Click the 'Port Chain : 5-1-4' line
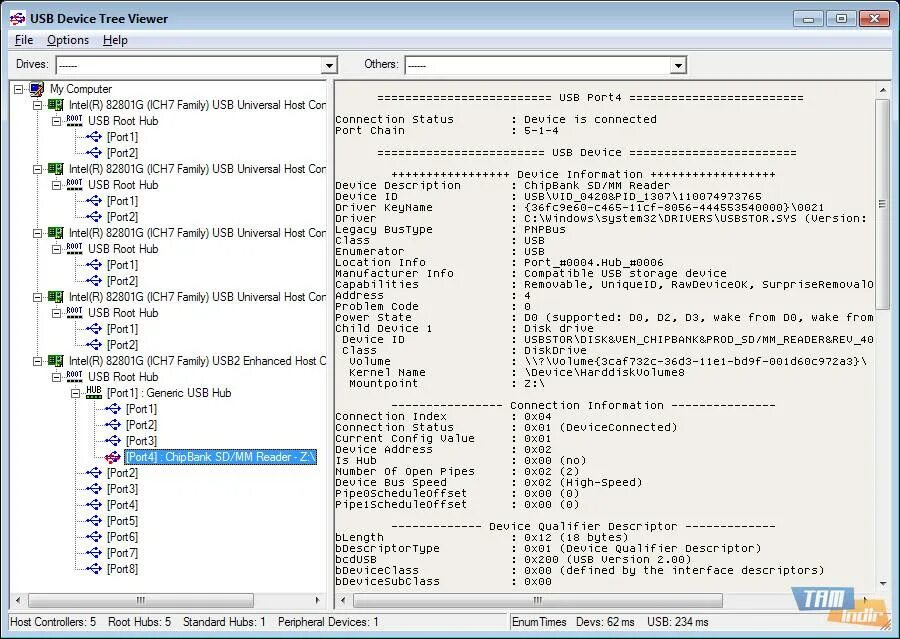This screenshot has height=639, width=900. pyautogui.click(x=447, y=130)
